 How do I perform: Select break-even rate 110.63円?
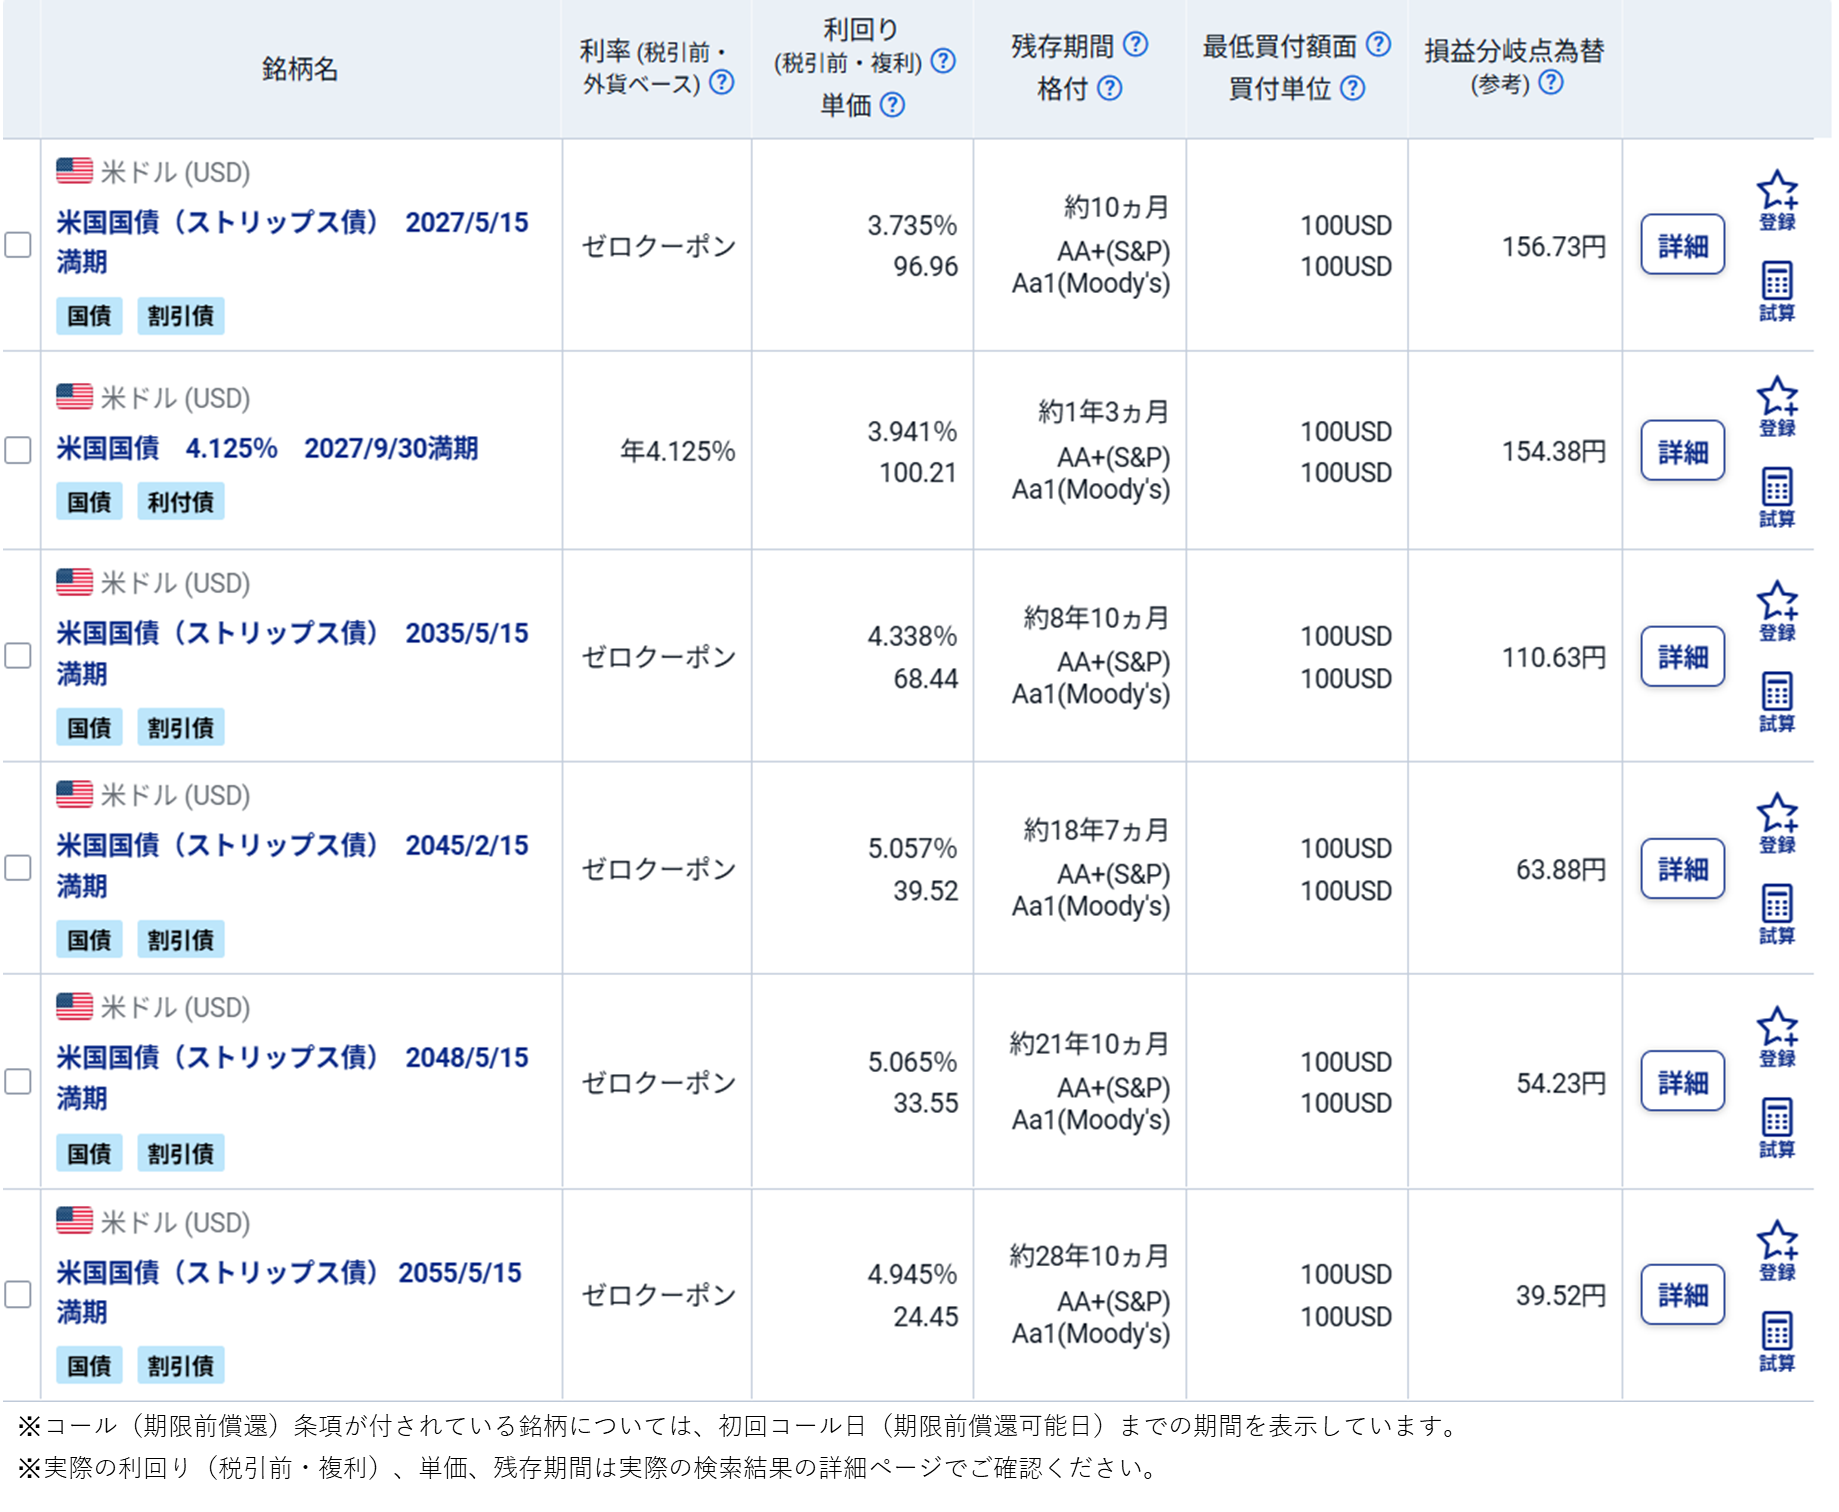click(1554, 658)
